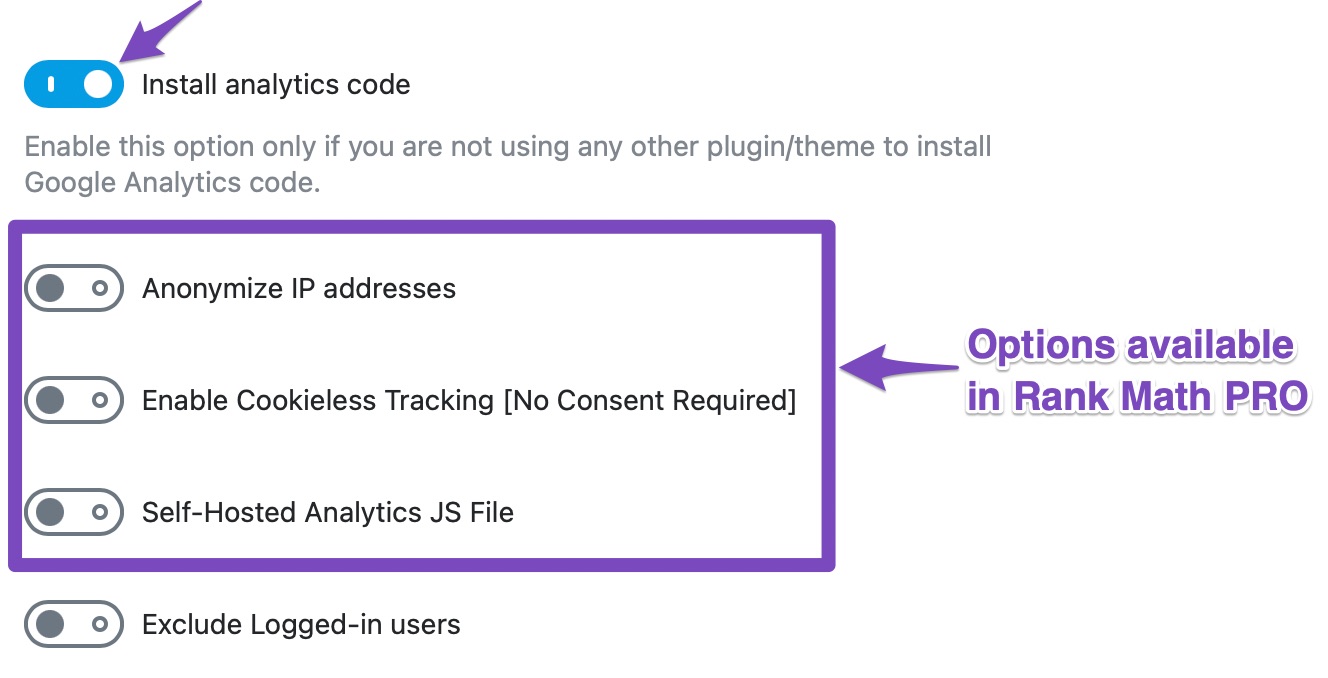Click the "[No Consent Required]" bracketed text

pyautogui.click(x=649, y=401)
